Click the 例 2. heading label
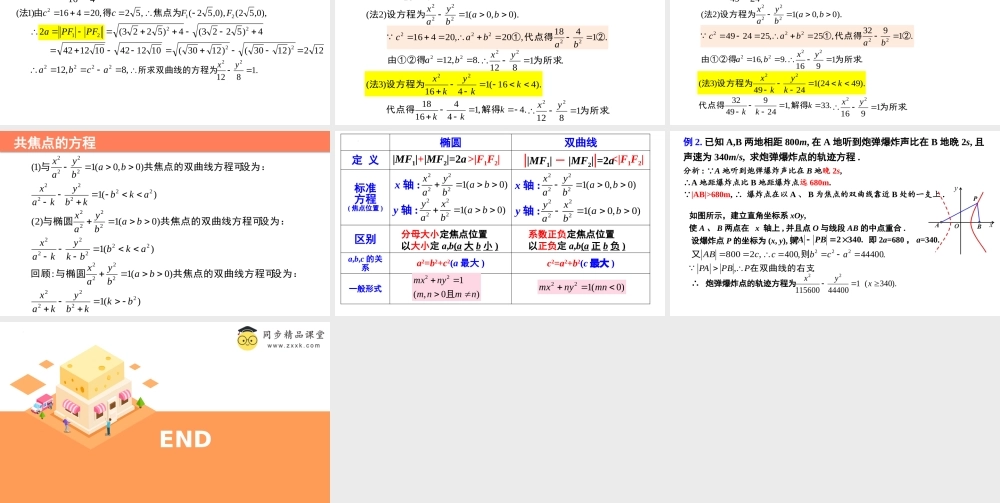The width and height of the screenshot is (1000, 503). point(693,143)
